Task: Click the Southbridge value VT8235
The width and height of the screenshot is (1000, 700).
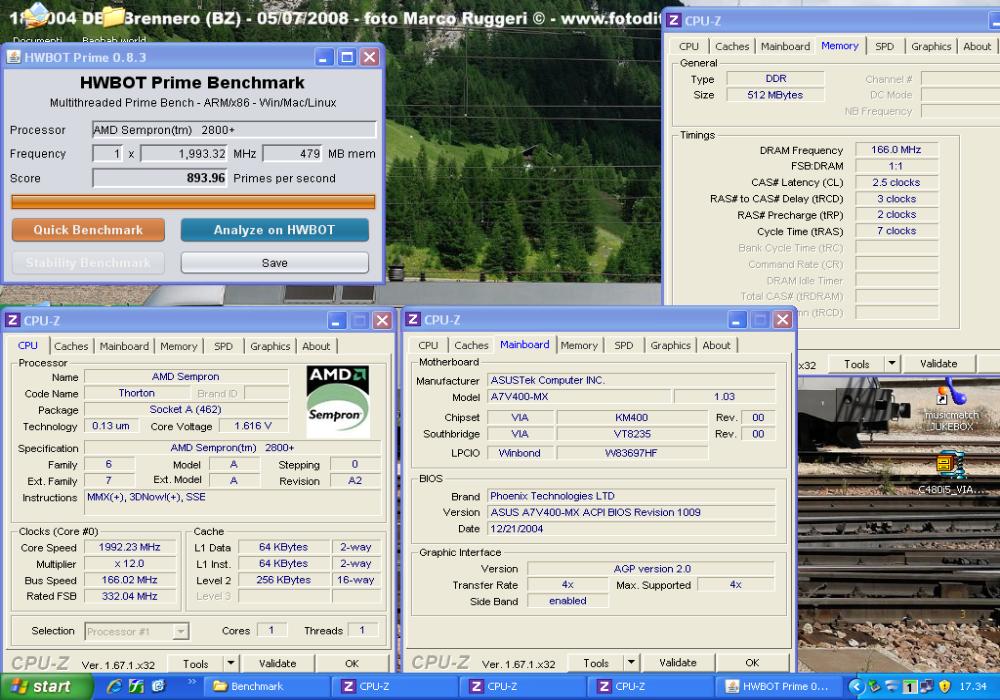Action: (632, 434)
